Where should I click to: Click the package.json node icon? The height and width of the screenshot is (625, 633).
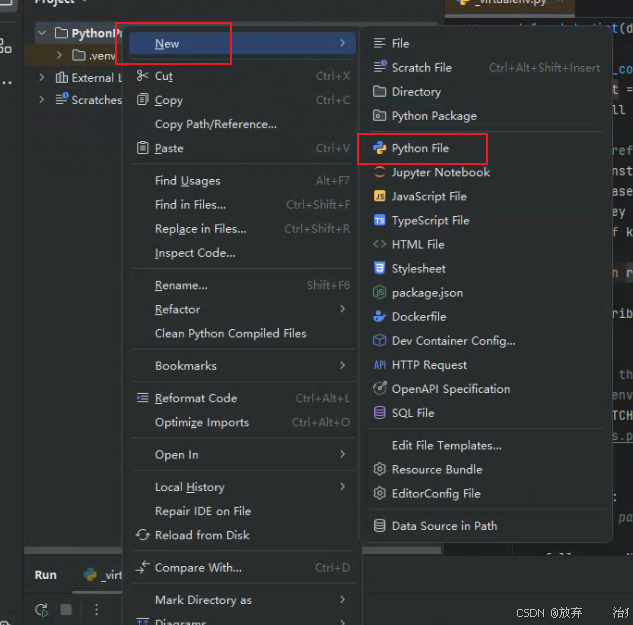379,292
